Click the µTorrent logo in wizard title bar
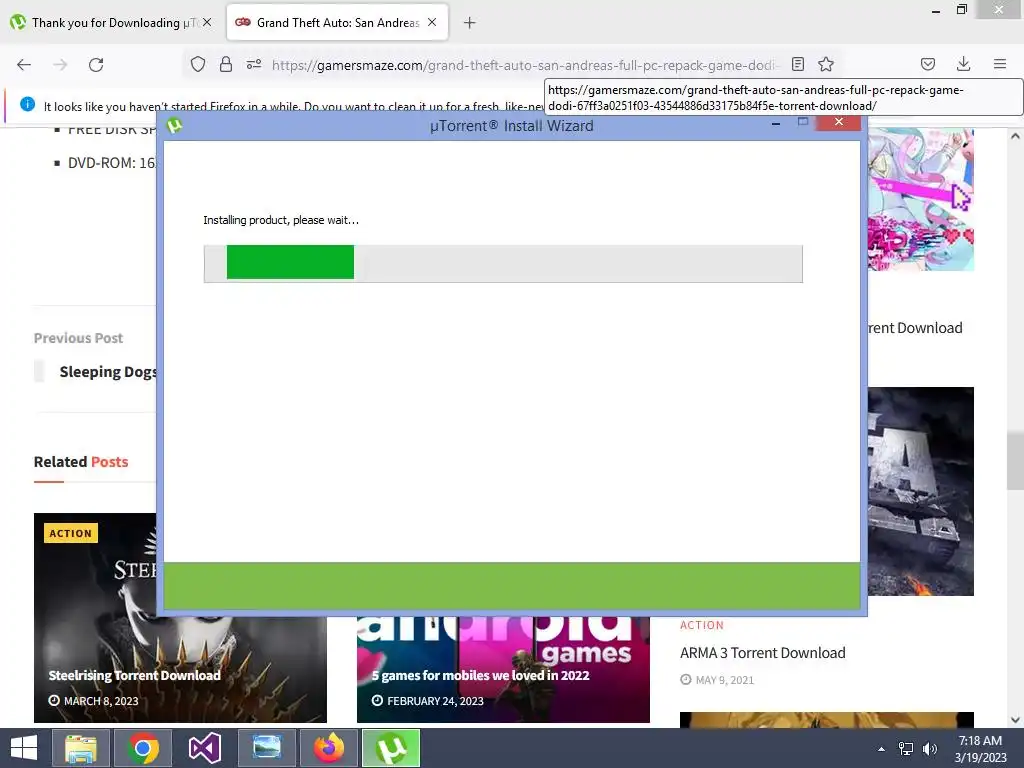Image resolution: width=1024 pixels, height=768 pixels. pyautogui.click(x=174, y=125)
